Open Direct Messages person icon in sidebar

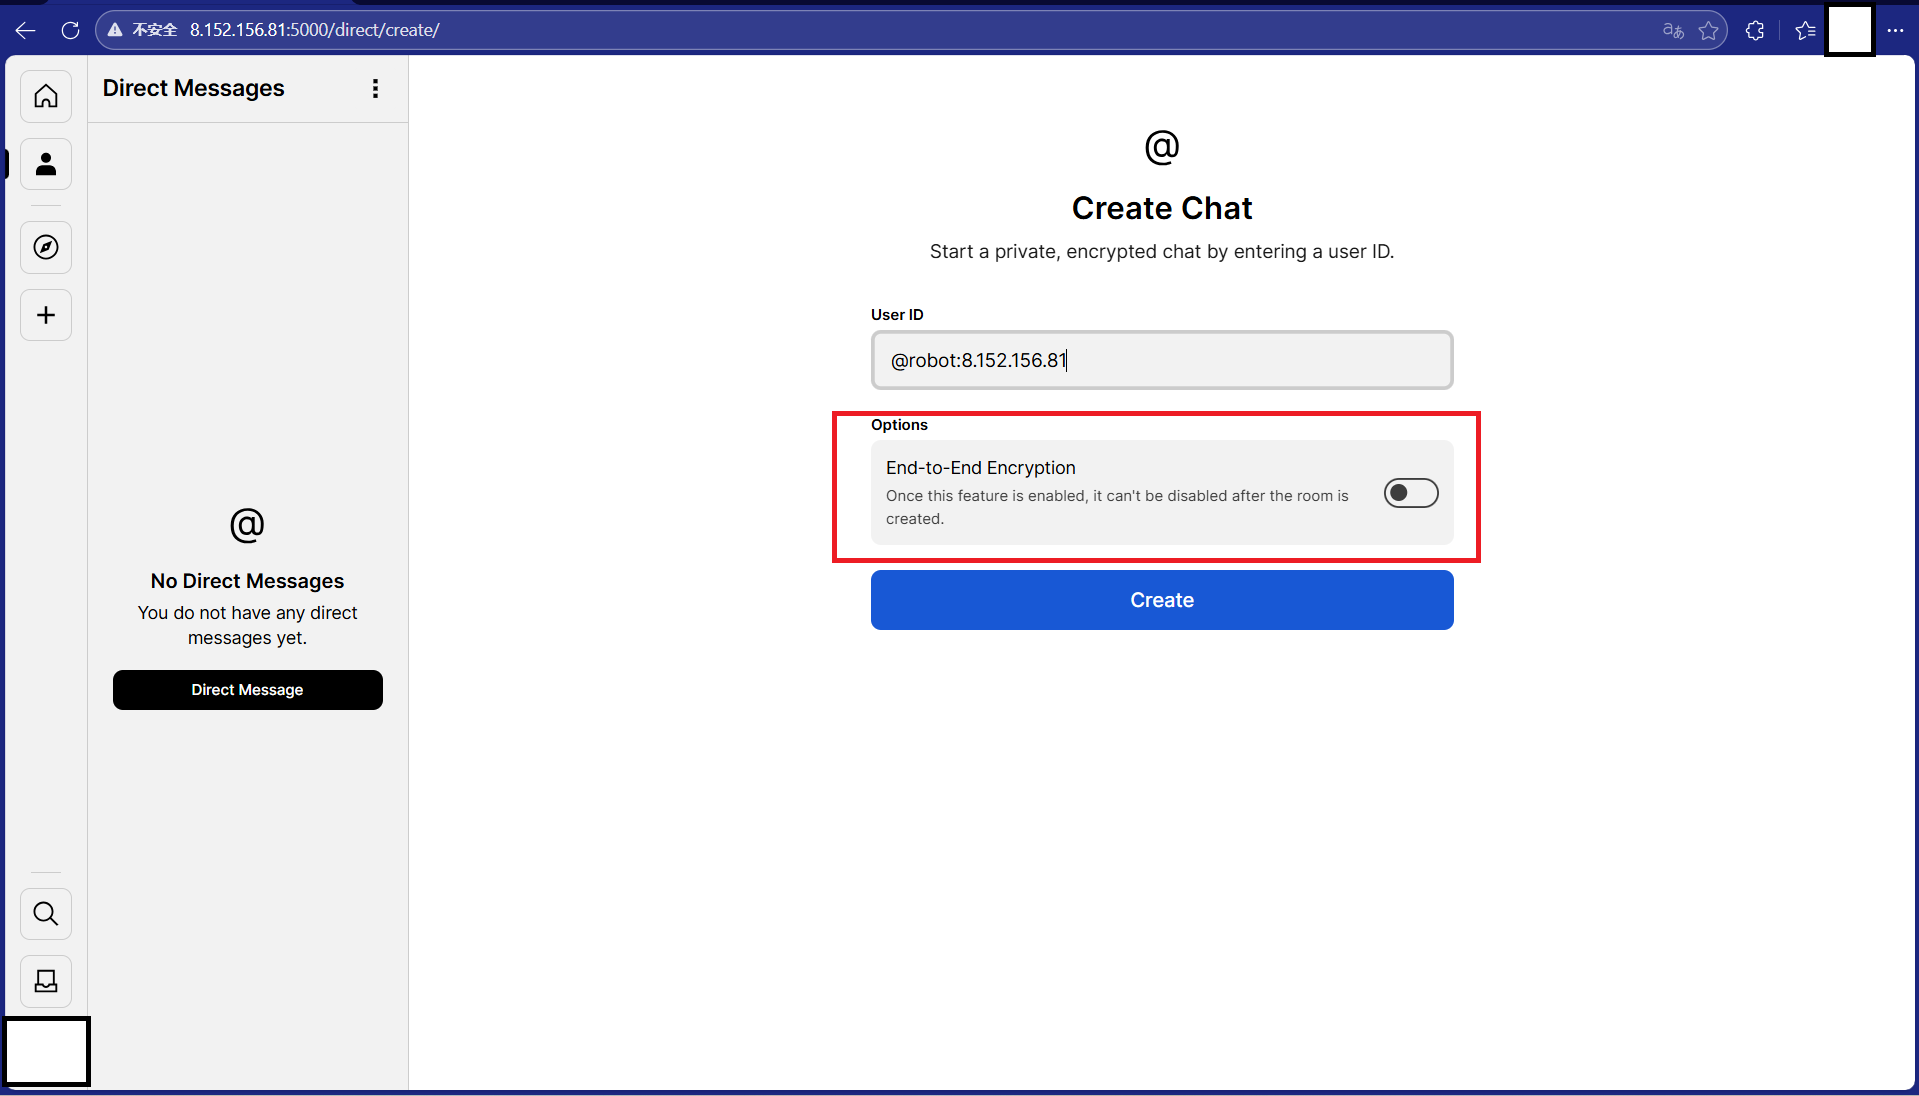click(x=46, y=164)
